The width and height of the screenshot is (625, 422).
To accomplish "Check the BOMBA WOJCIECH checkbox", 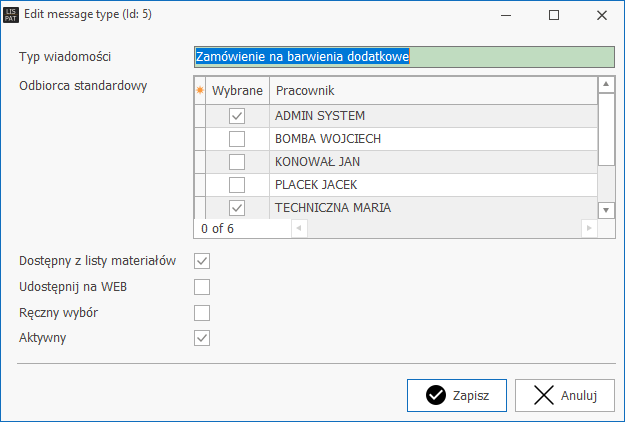I will click(237, 139).
